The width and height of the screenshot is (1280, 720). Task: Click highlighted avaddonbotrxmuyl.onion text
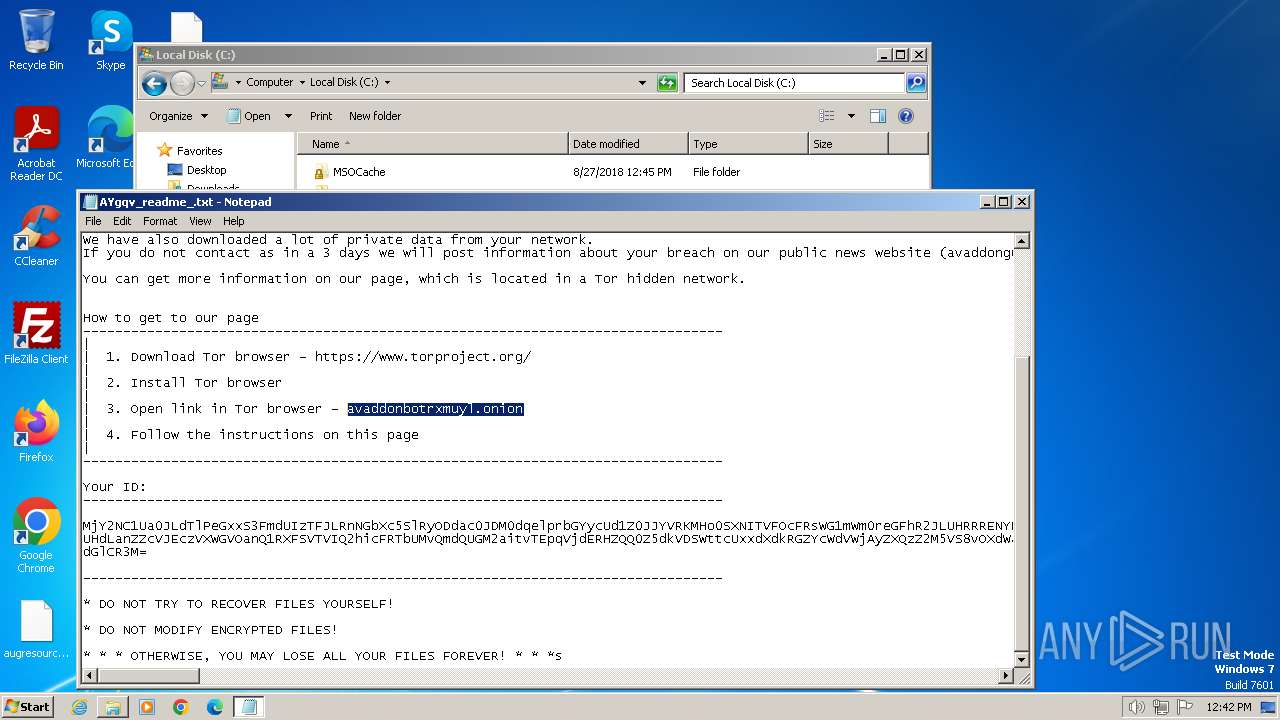click(x=435, y=409)
